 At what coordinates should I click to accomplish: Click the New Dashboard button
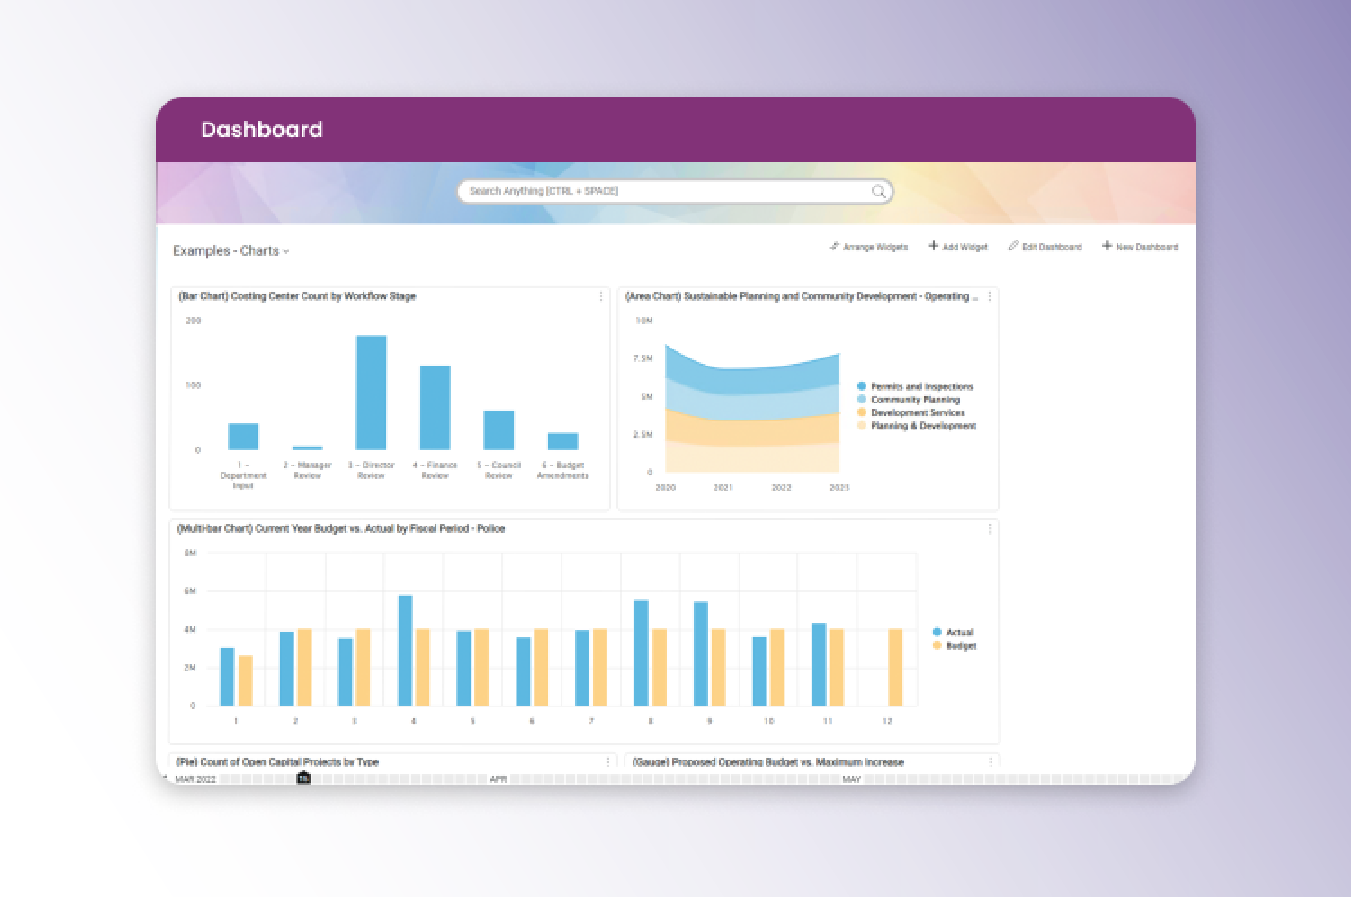[1140, 246]
